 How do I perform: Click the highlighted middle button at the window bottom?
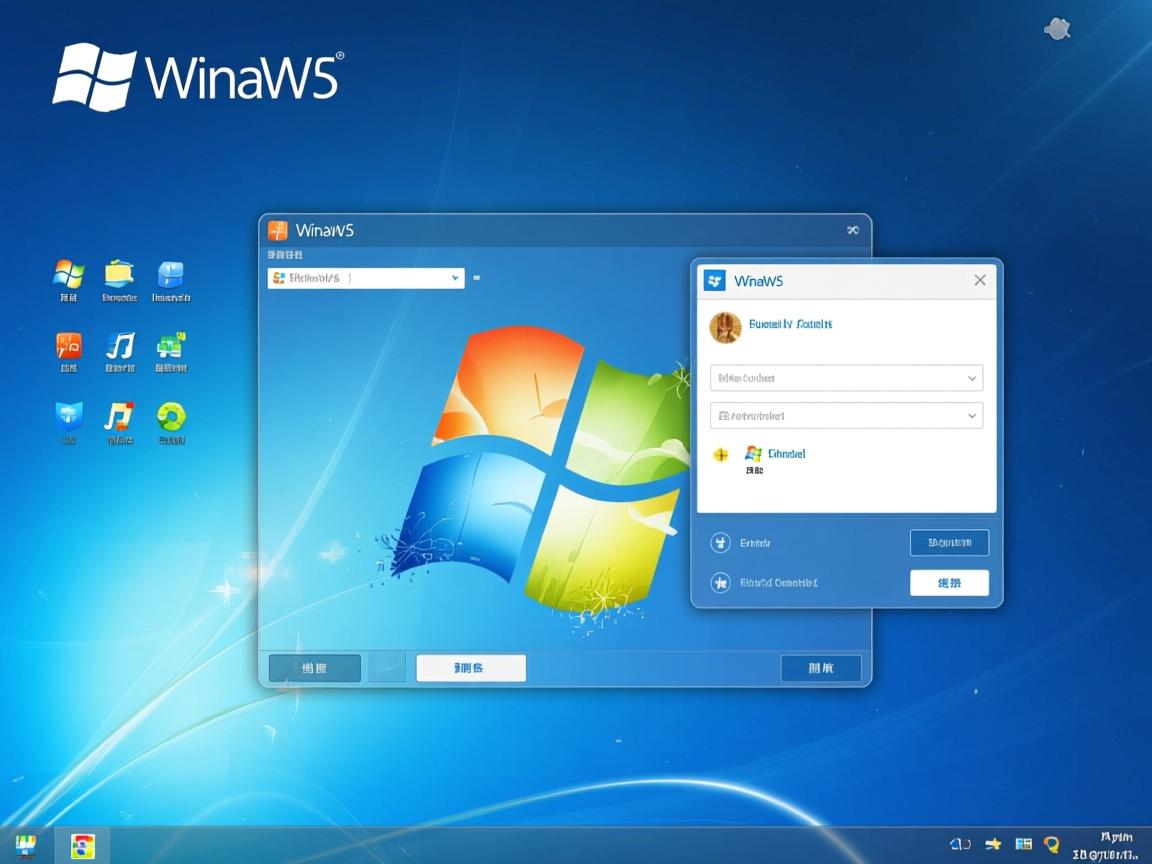(470, 667)
